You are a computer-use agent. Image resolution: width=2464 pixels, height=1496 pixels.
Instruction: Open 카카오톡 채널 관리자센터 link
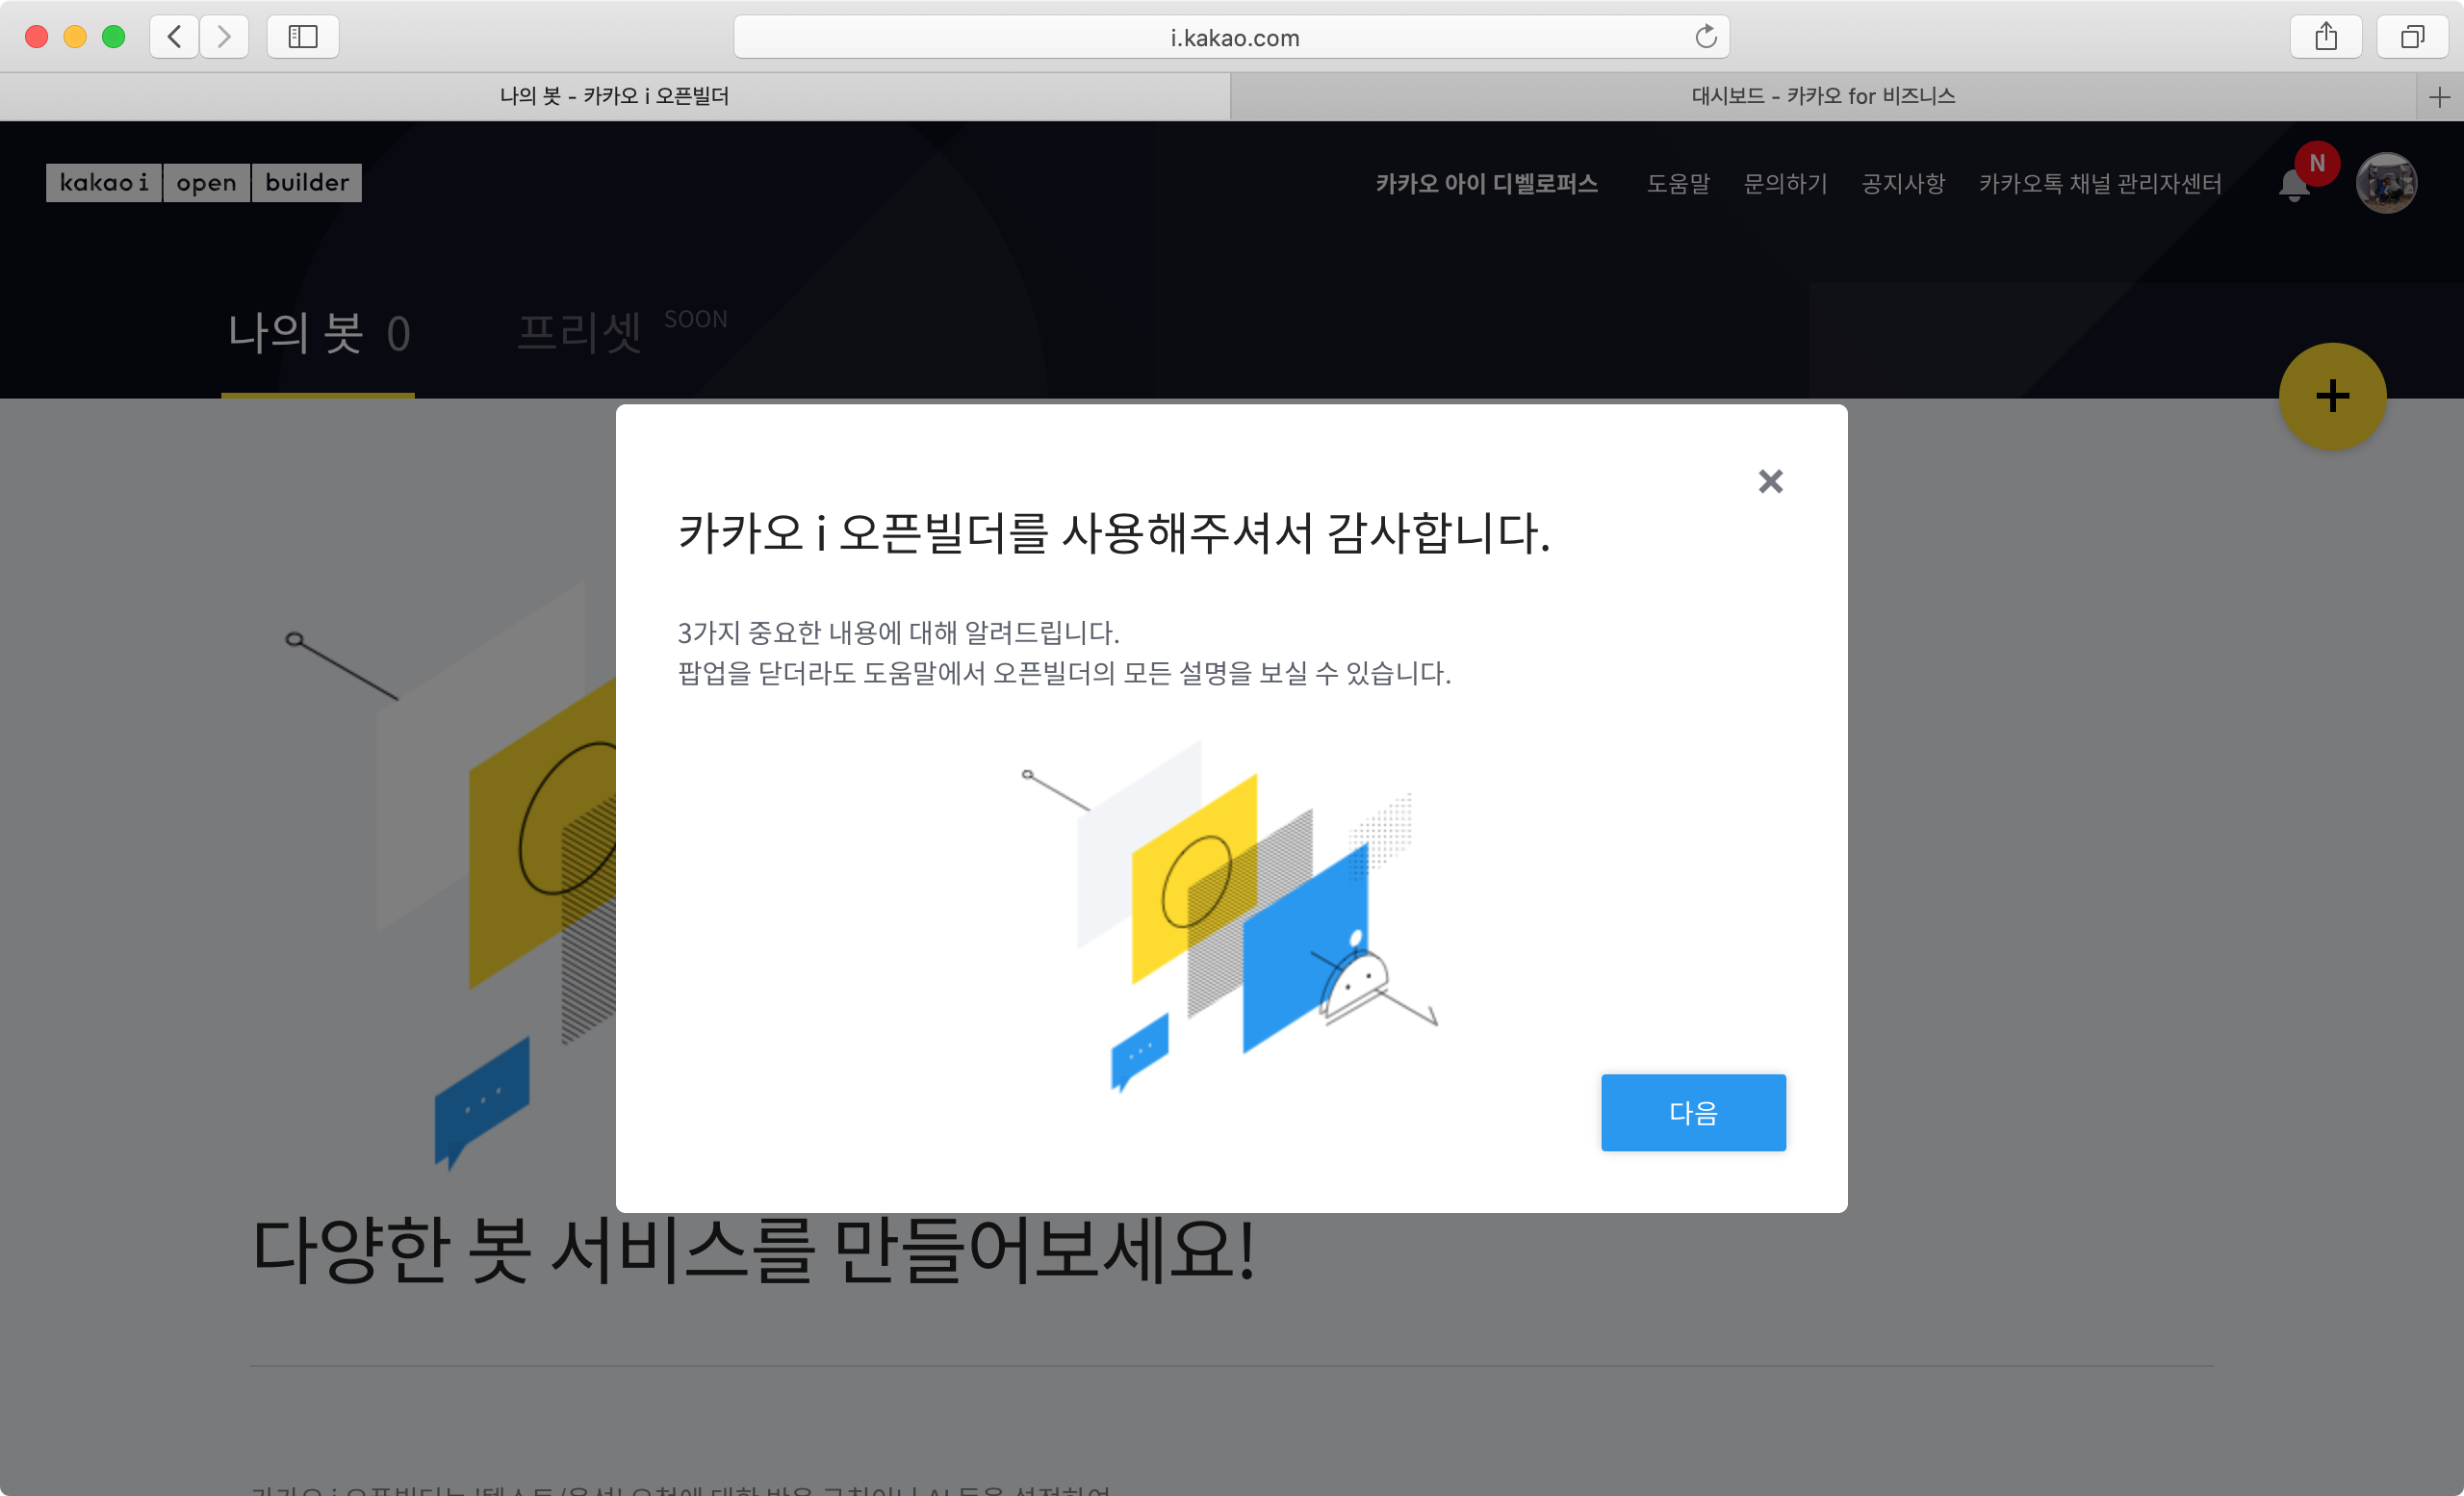point(2099,184)
